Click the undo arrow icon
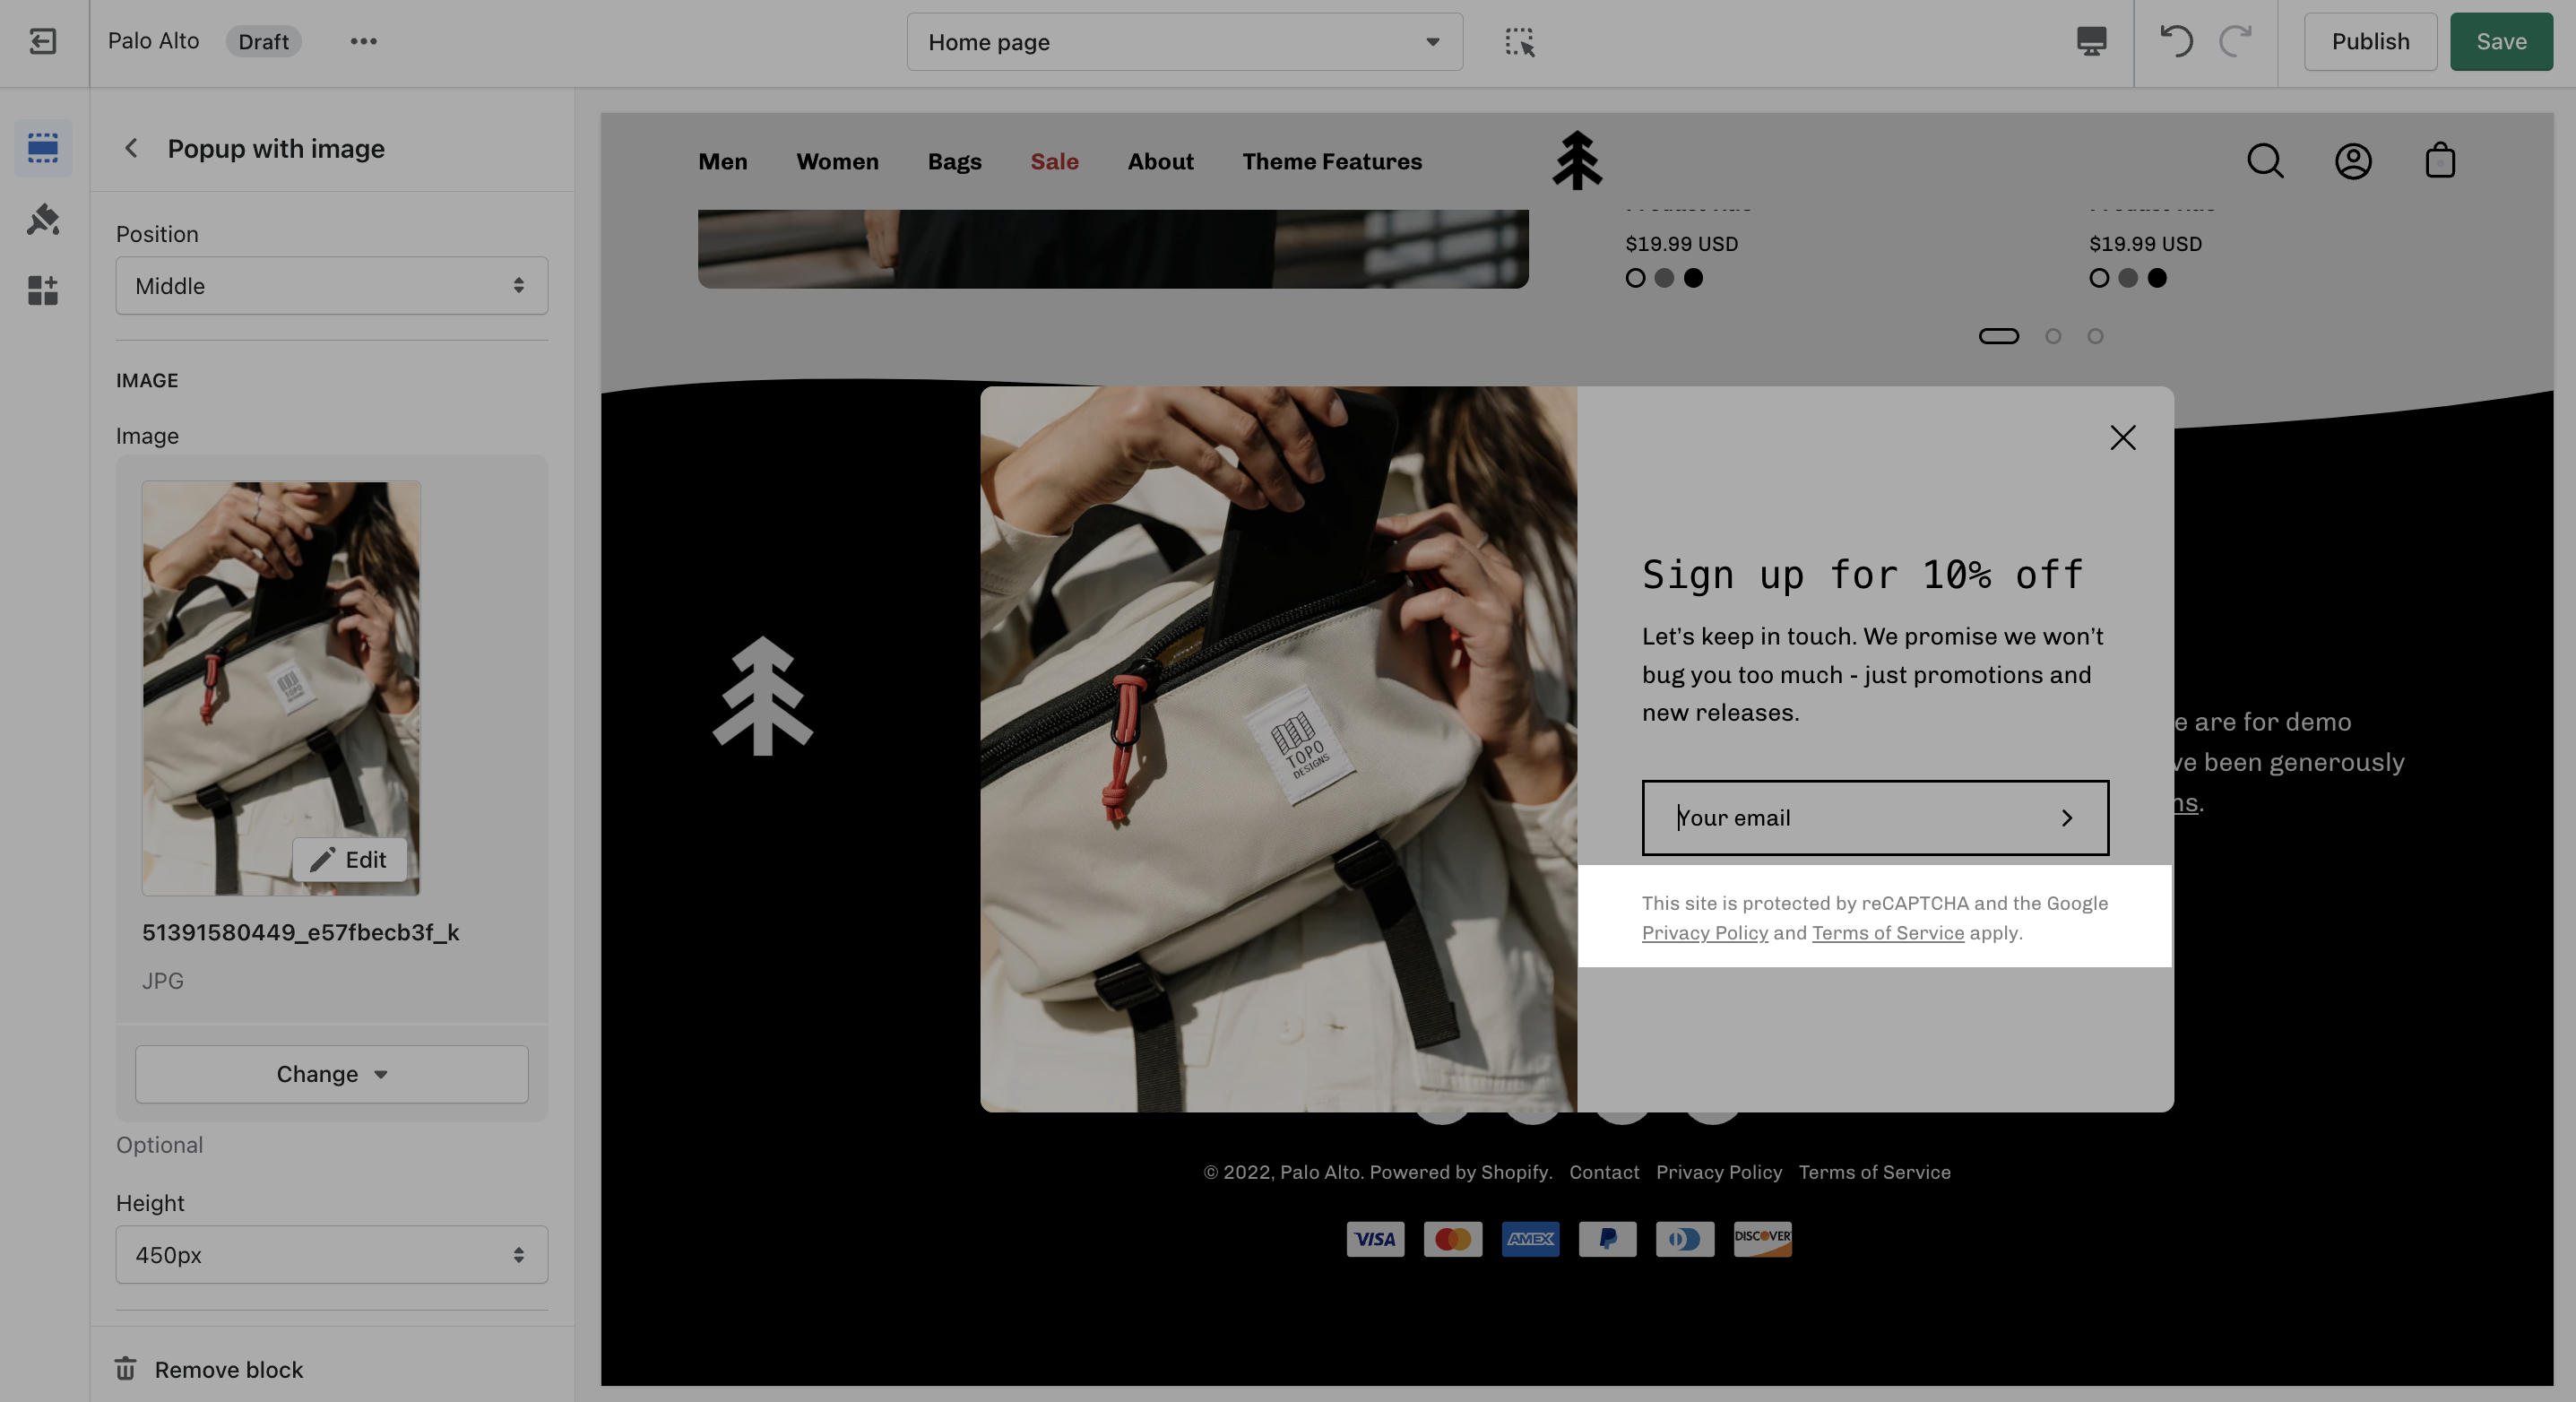Screen dimensions: 2576x1402 (2176, 41)
